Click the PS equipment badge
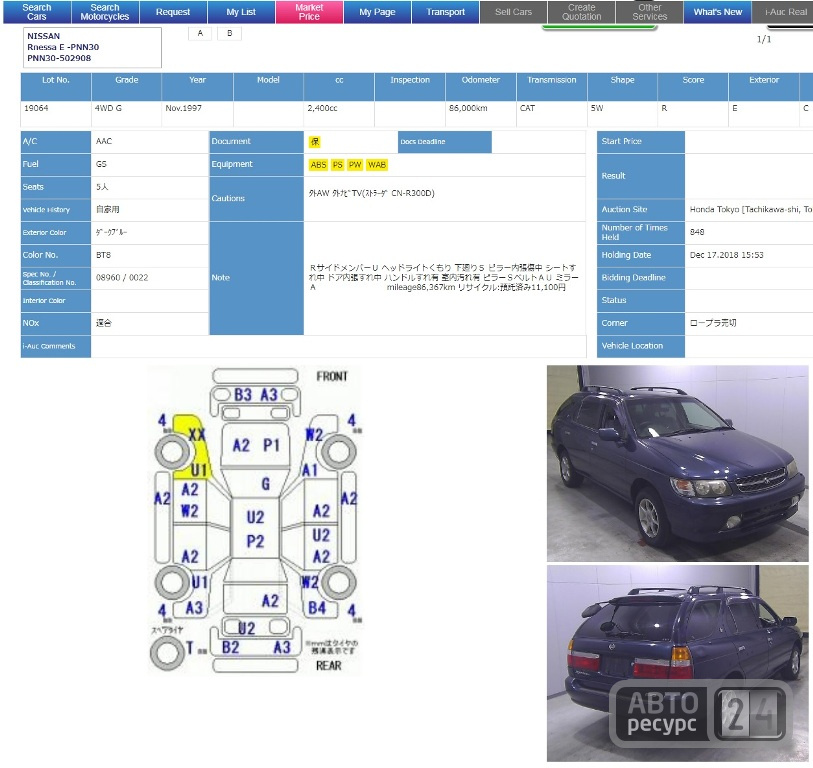The height and width of the screenshot is (768, 813). [x=338, y=165]
